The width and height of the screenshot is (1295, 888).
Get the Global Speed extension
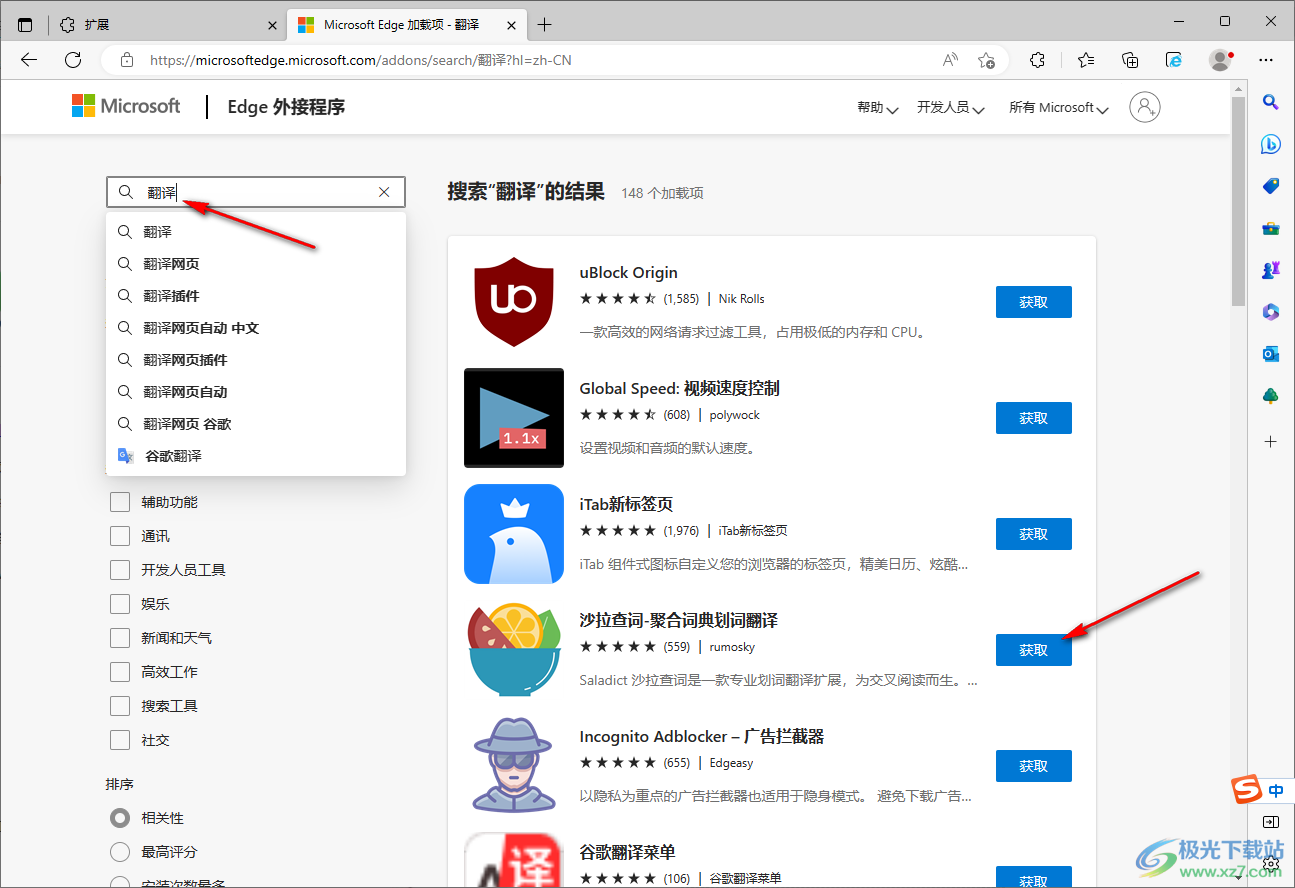1033,418
